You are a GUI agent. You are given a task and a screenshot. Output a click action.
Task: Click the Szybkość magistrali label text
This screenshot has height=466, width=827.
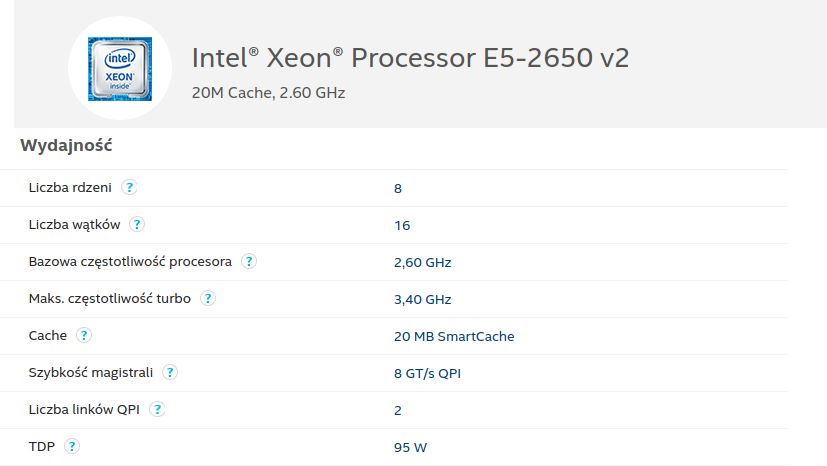91,372
